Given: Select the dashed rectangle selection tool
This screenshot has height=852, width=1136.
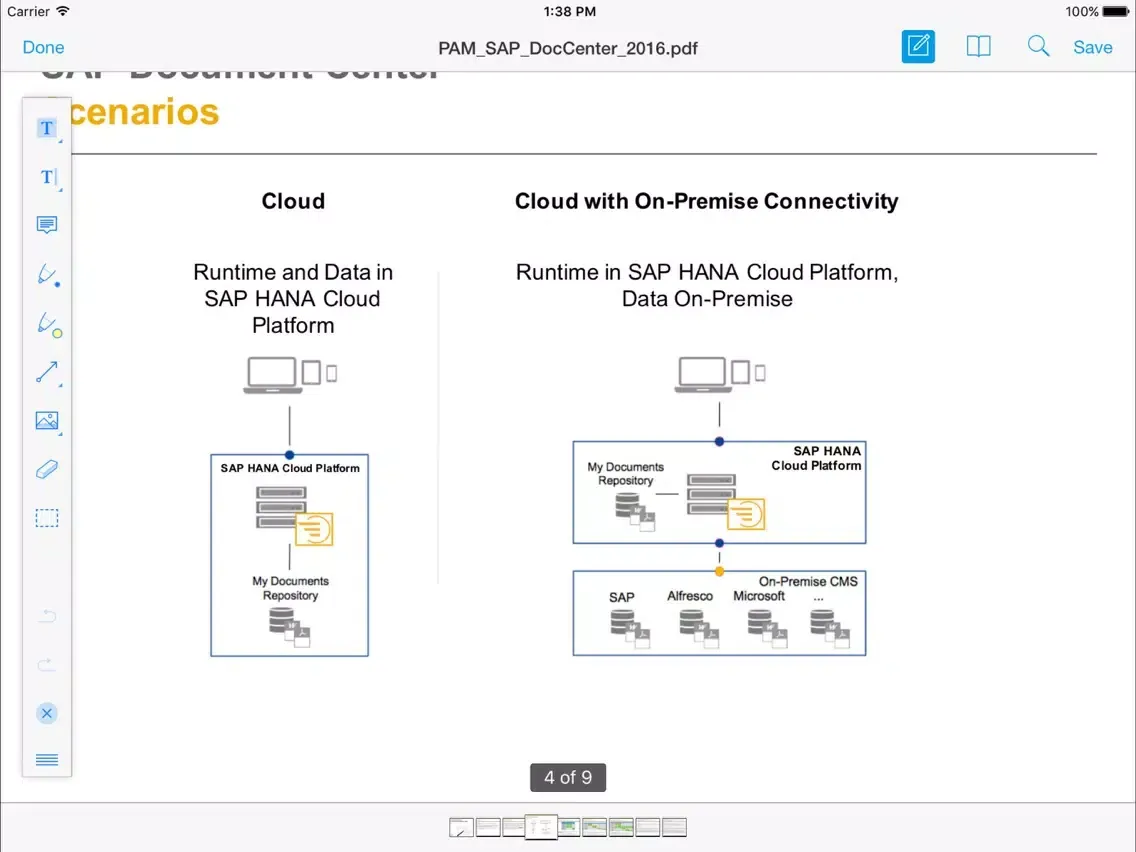Looking at the screenshot, I should (47, 518).
